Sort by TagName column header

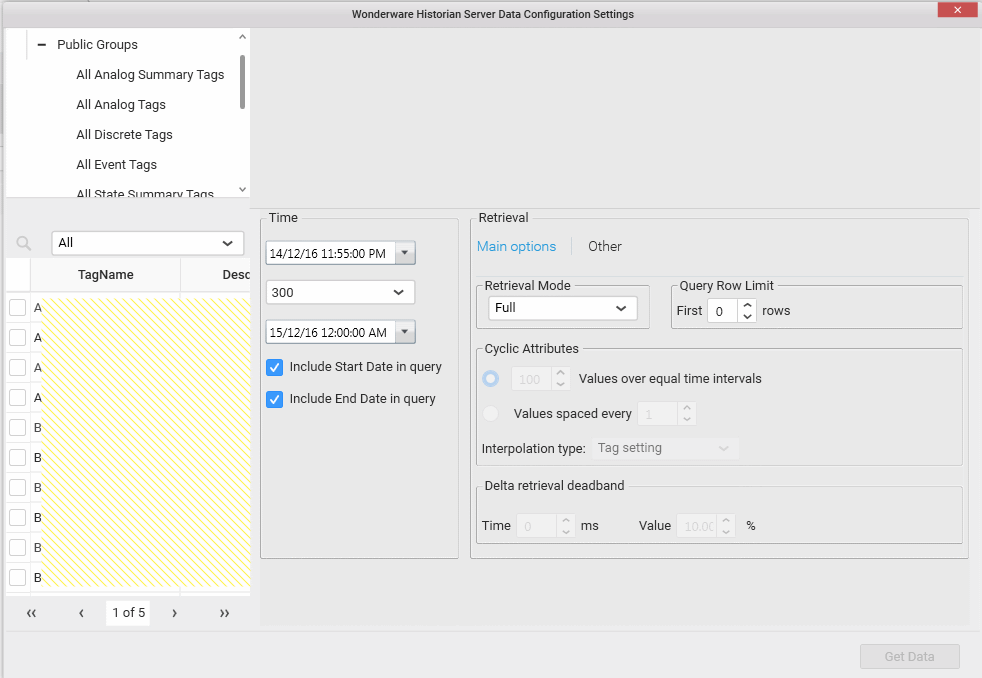[105, 274]
